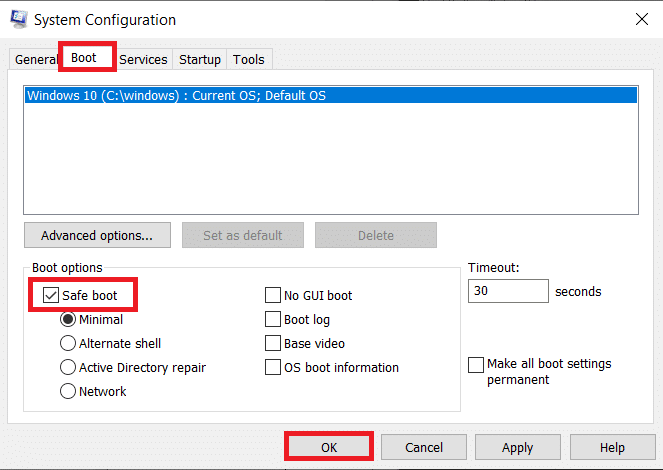Click the Timeout seconds input field
The height and width of the screenshot is (470, 663).
tap(507, 291)
